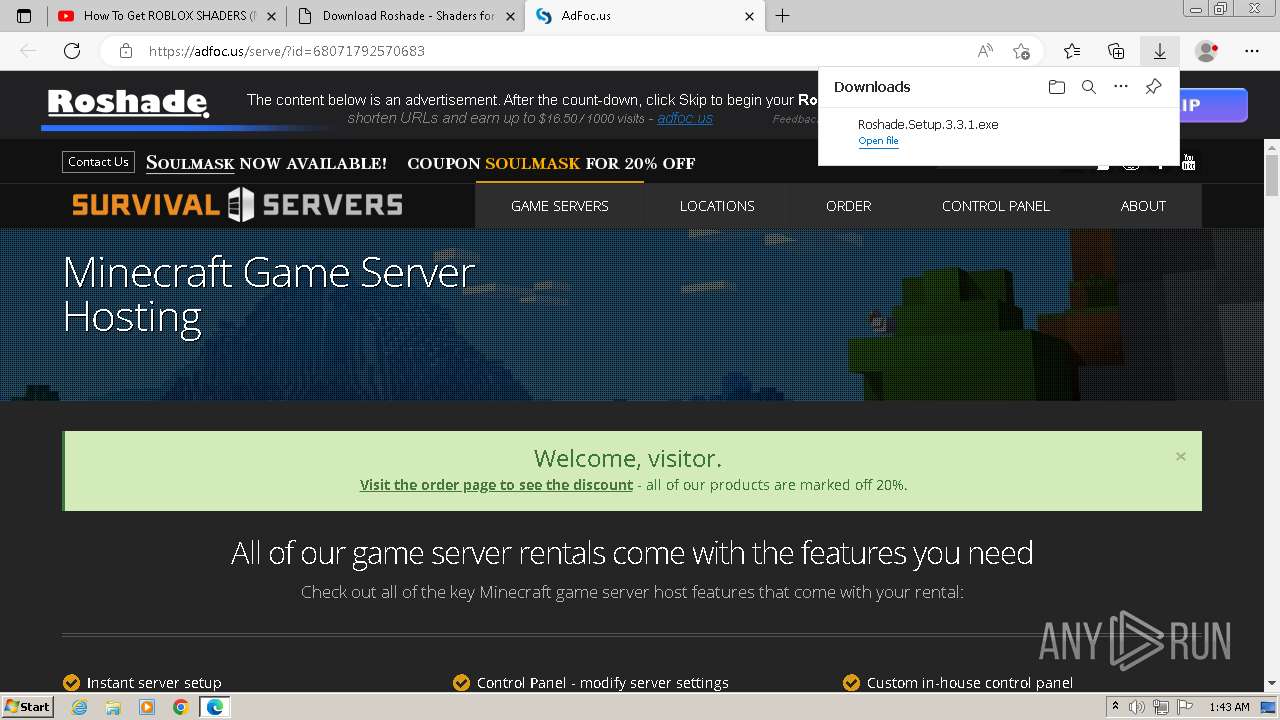The height and width of the screenshot is (720, 1280).
Task: Click the taskbar clock showing 1:43 AM
Action: tap(1229, 707)
